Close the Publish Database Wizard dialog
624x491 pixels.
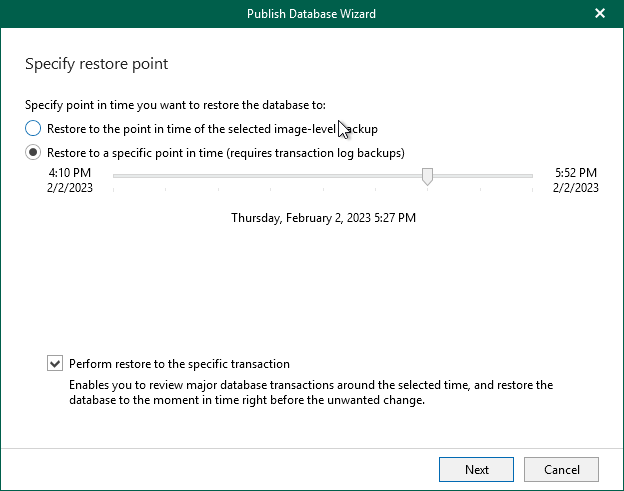[600, 14]
